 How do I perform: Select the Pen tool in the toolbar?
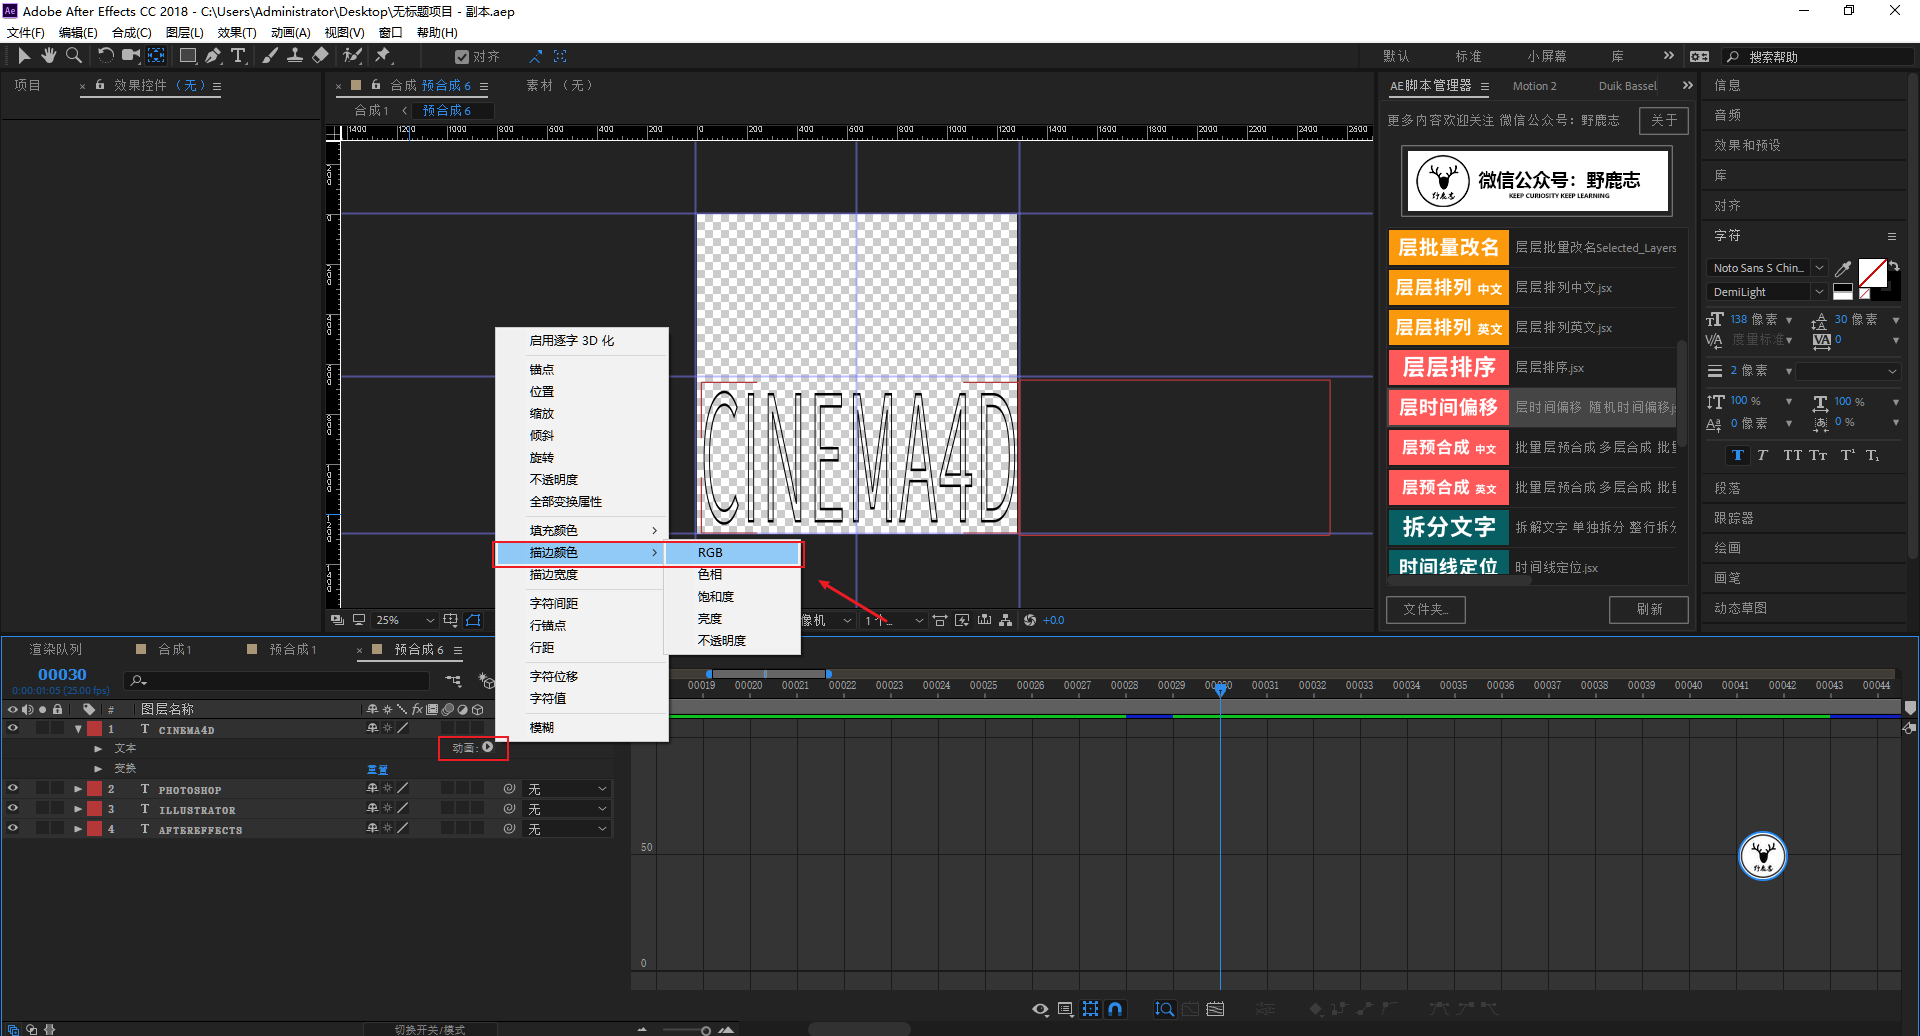click(x=213, y=56)
